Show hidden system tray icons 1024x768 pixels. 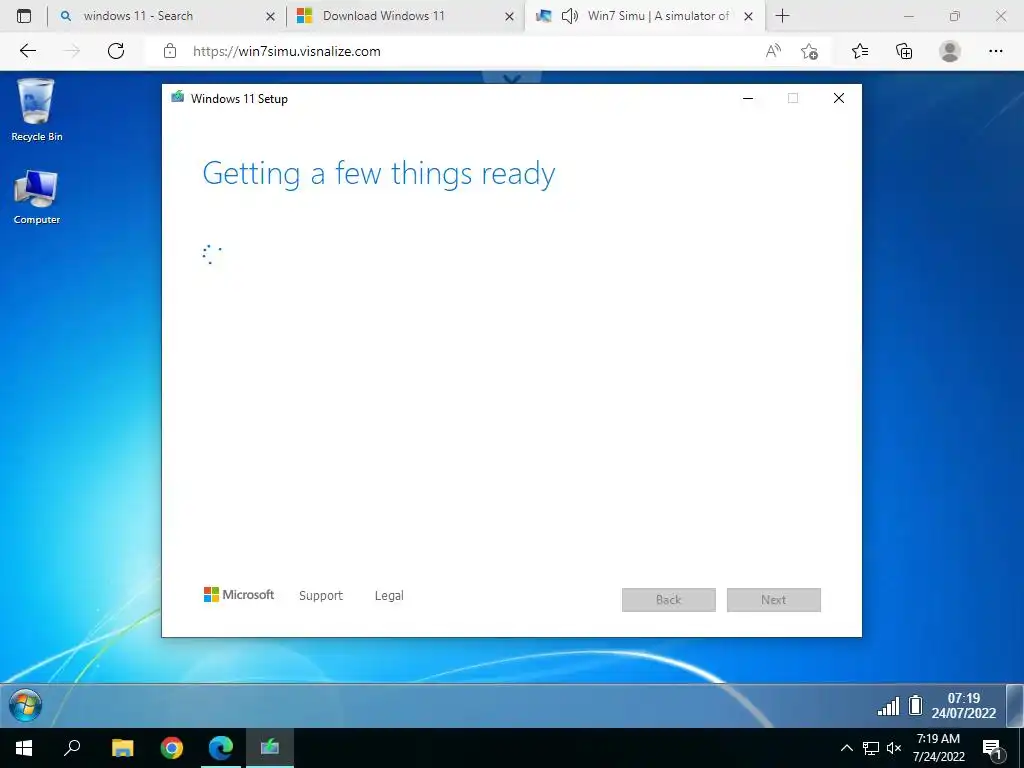tap(846, 748)
